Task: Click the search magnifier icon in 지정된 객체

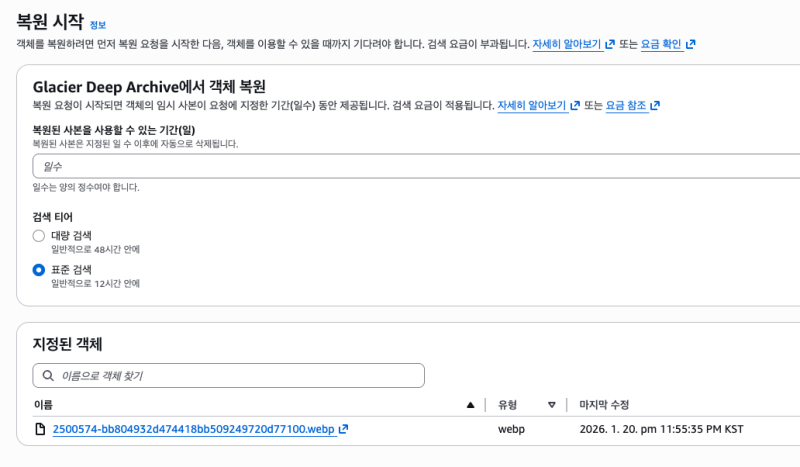Action: pyautogui.click(x=47, y=376)
